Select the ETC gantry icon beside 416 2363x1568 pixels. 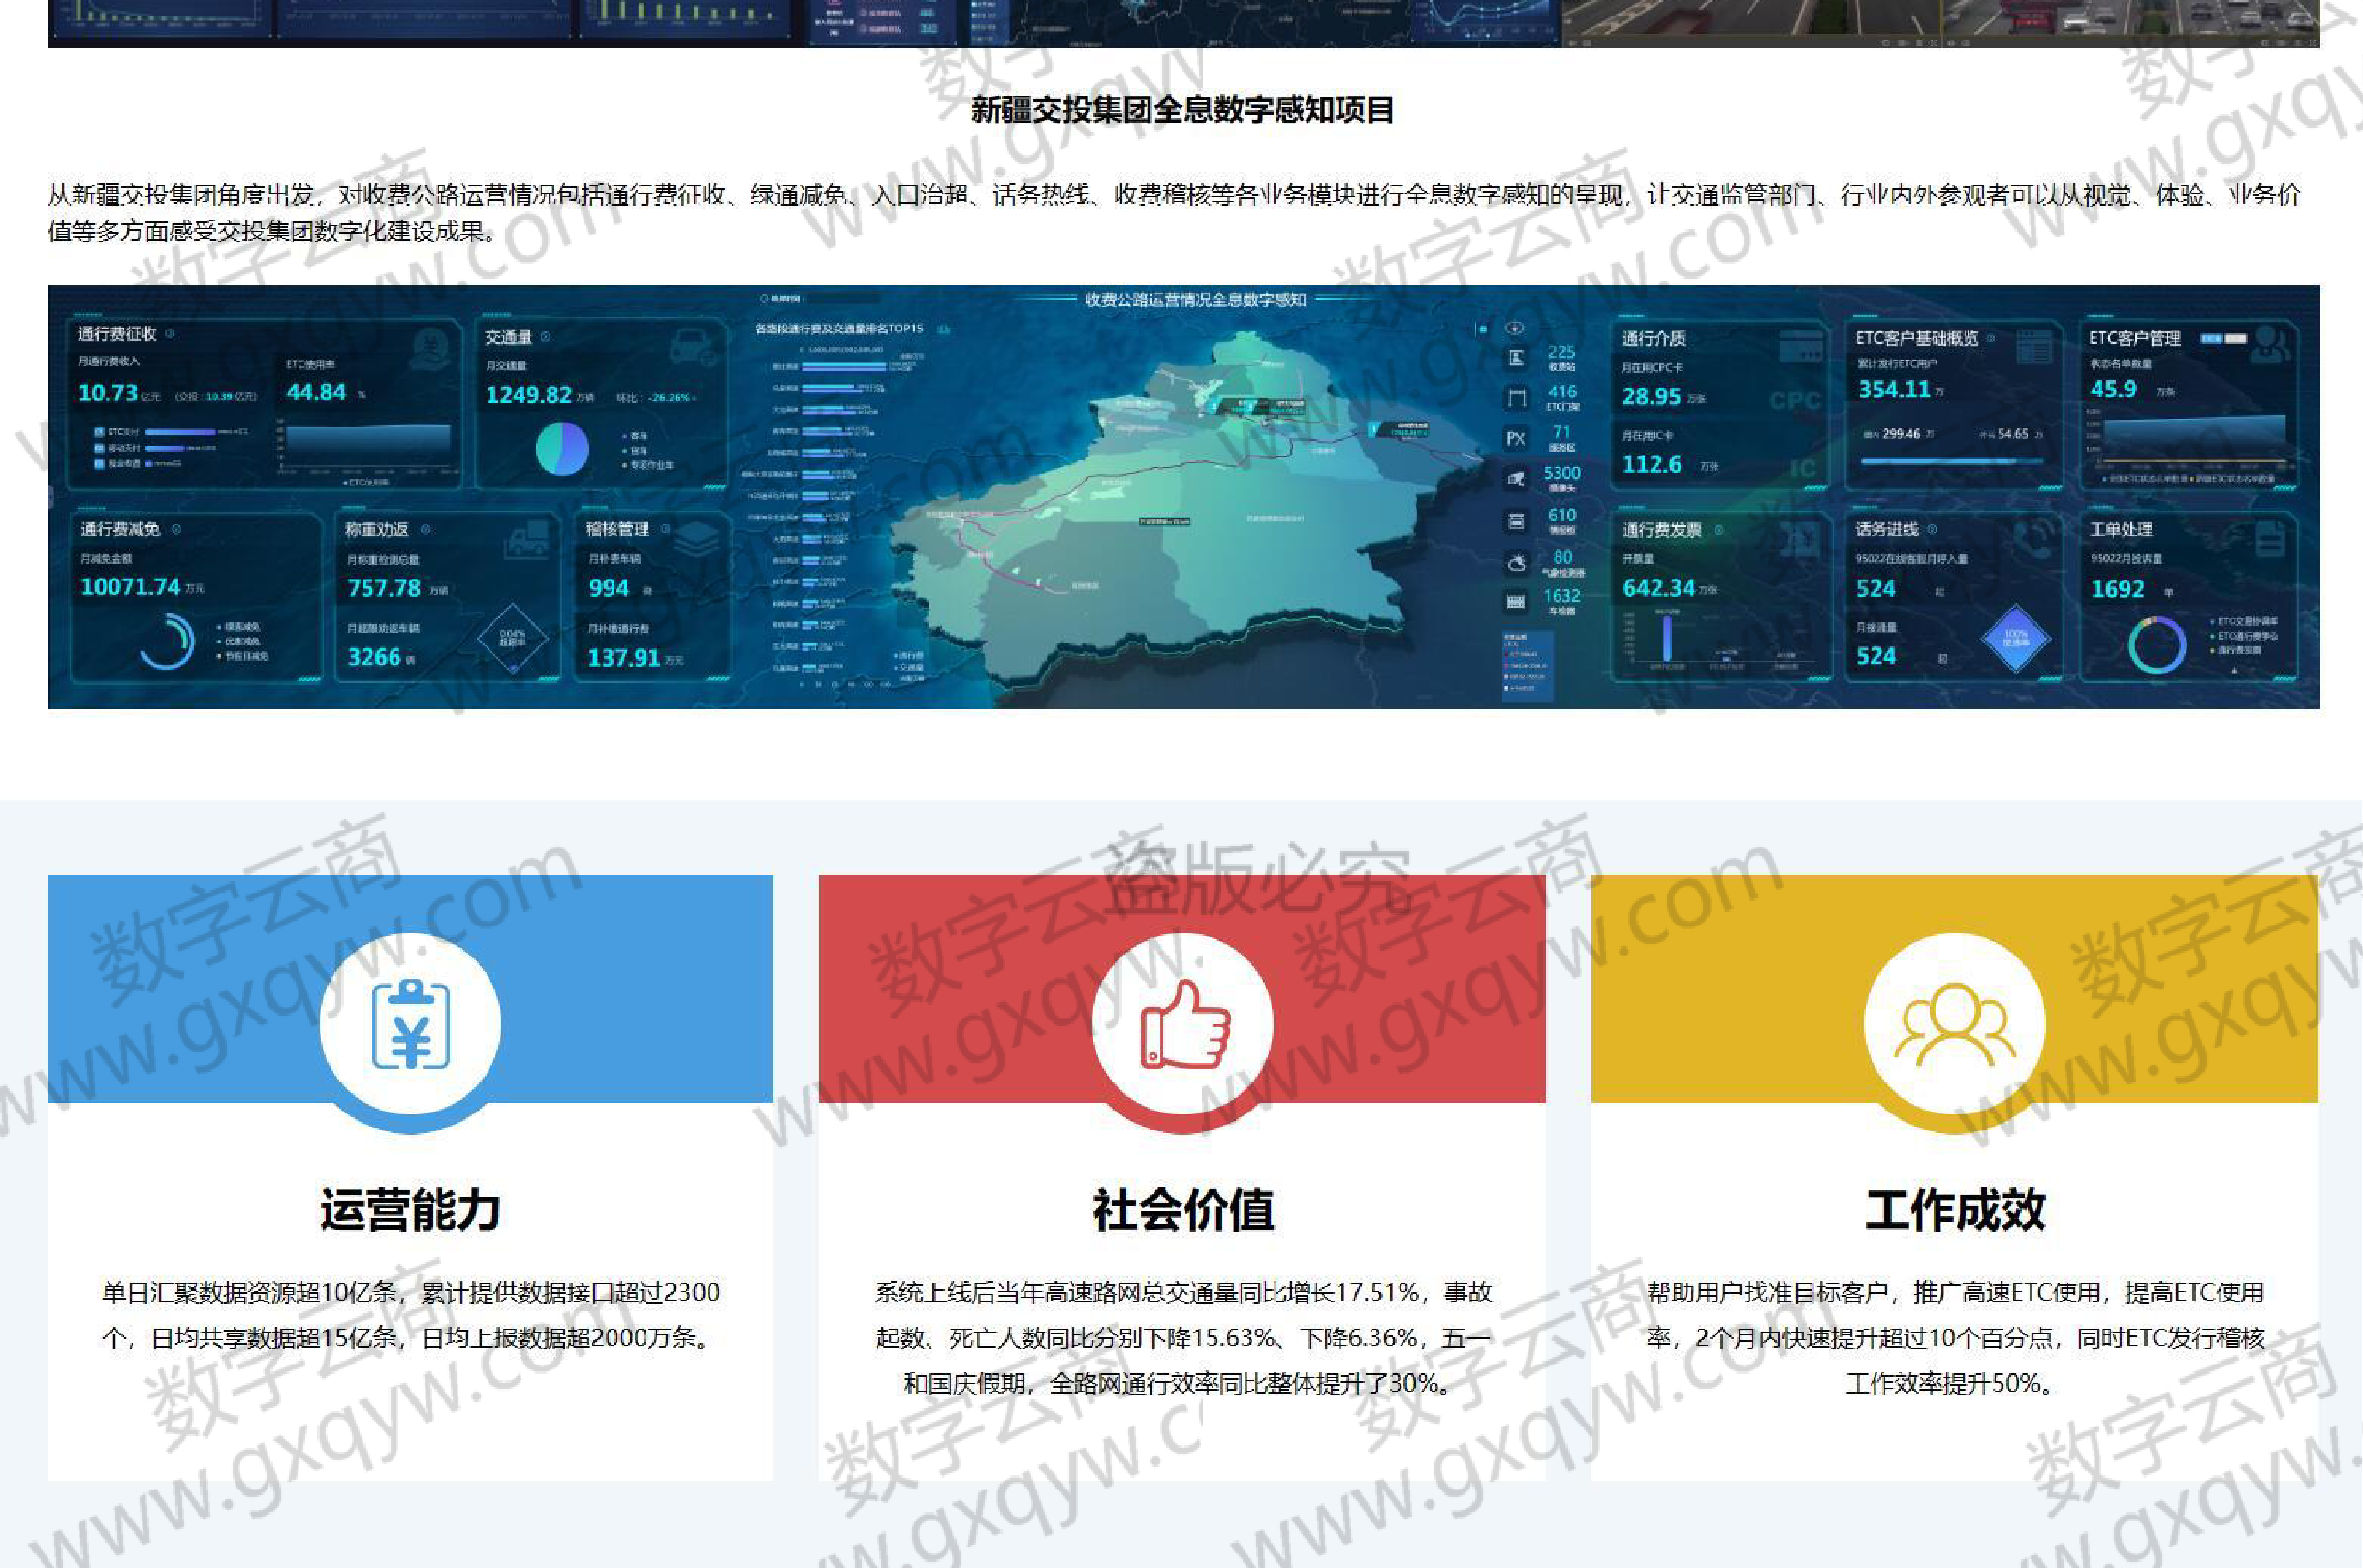1516,399
